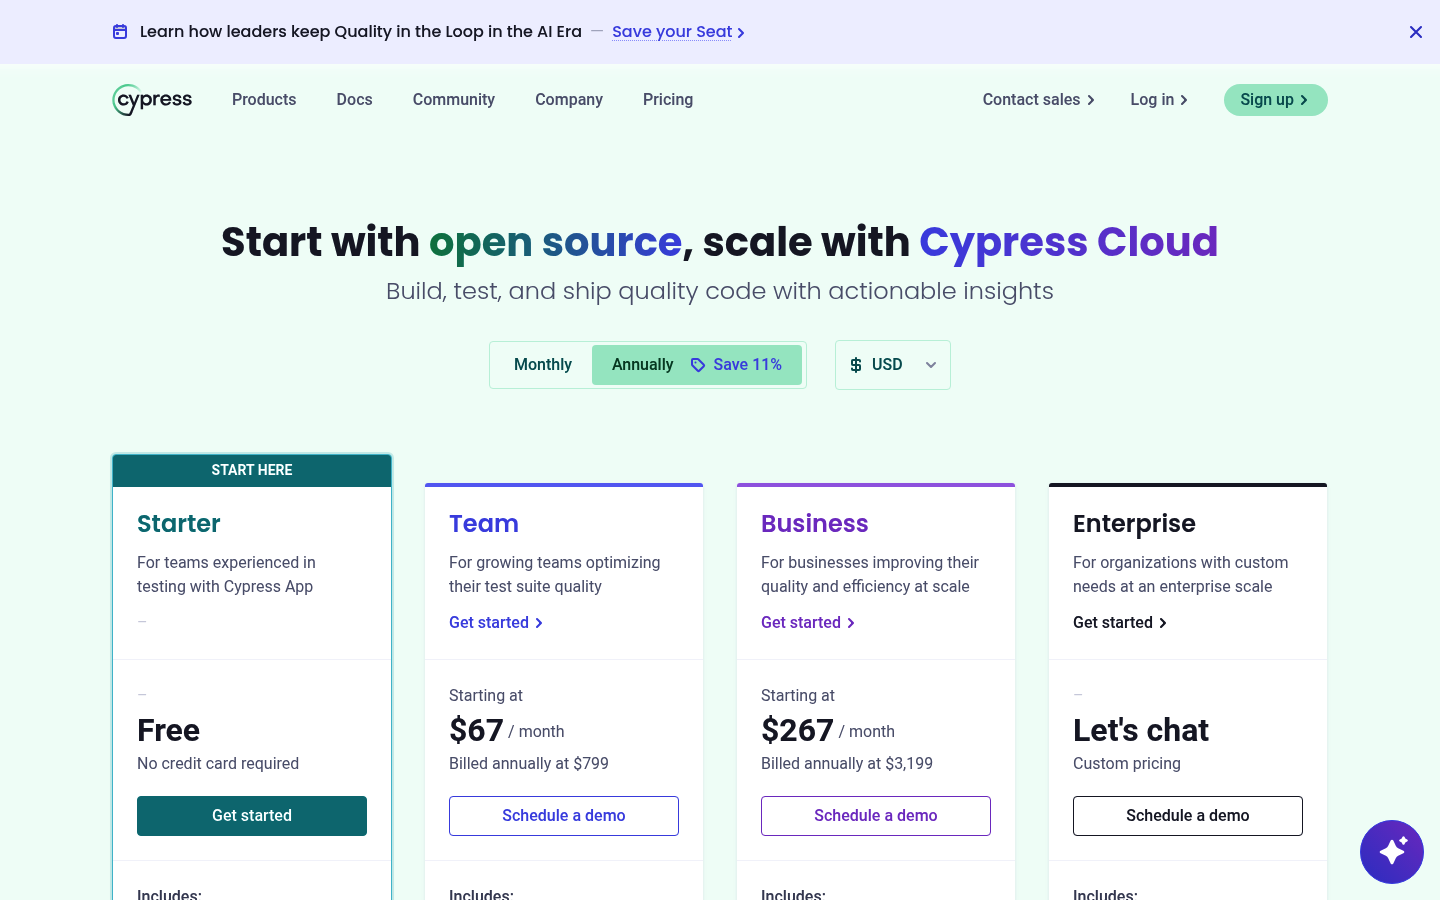Open the Products menu
The image size is (1440, 900).
(x=264, y=100)
